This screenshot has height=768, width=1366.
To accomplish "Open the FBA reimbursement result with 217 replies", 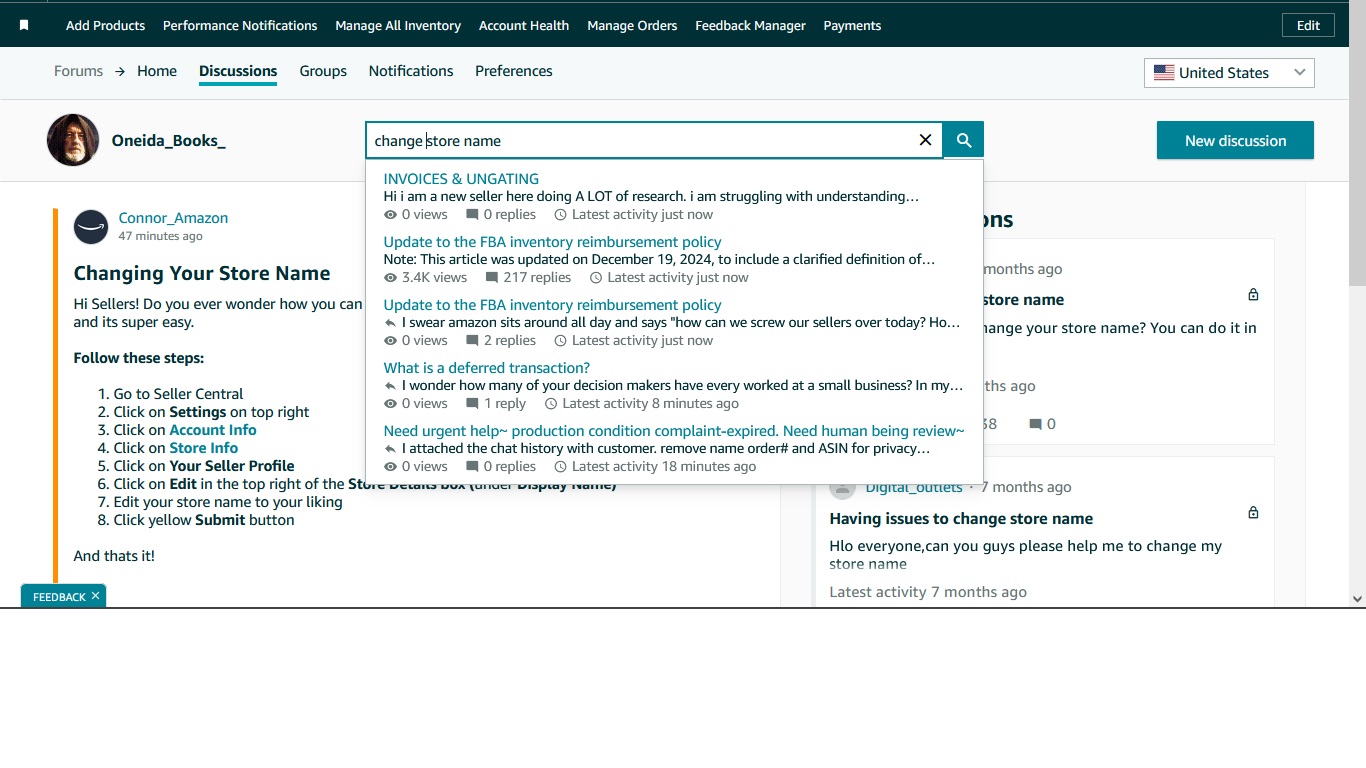I will pyautogui.click(x=552, y=242).
